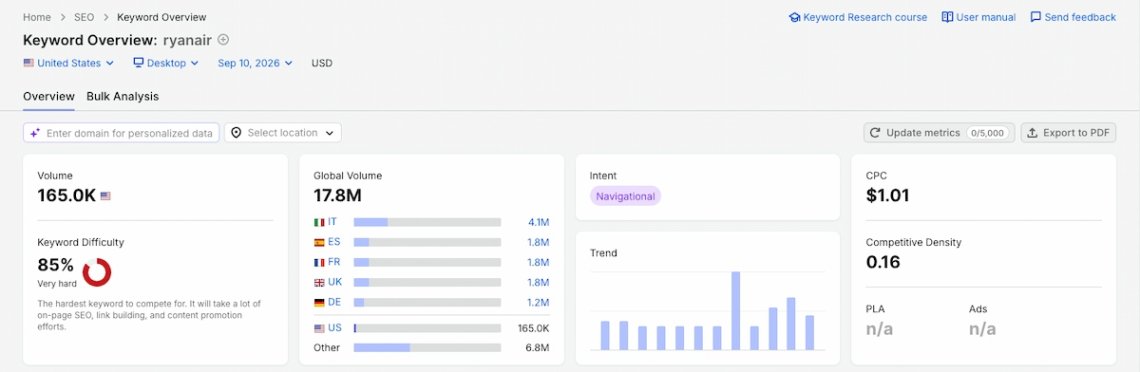Click the UK flag in Global Volume
Image resolution: width=1140 pixels, height=372 pixels.
[x=318, y=283]
